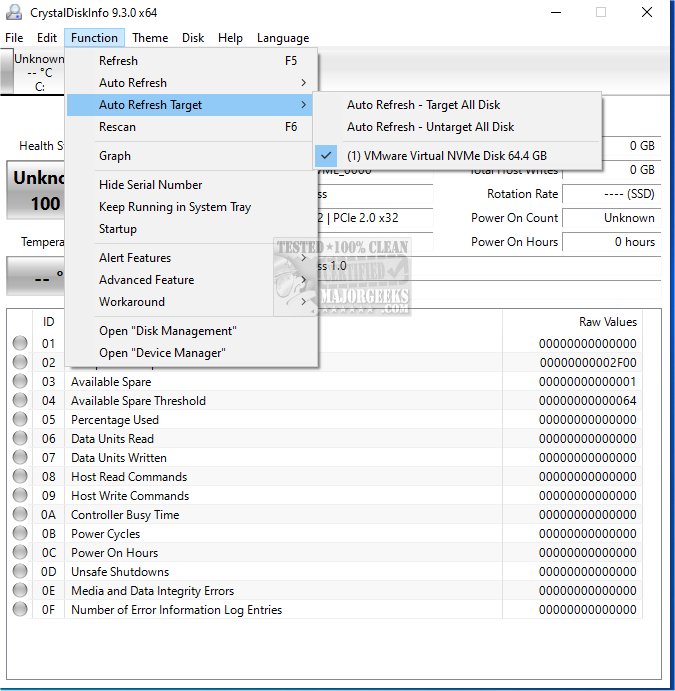Toggle Keep Running in System Tray
675x691 pixels.
(x=174, y=207)
